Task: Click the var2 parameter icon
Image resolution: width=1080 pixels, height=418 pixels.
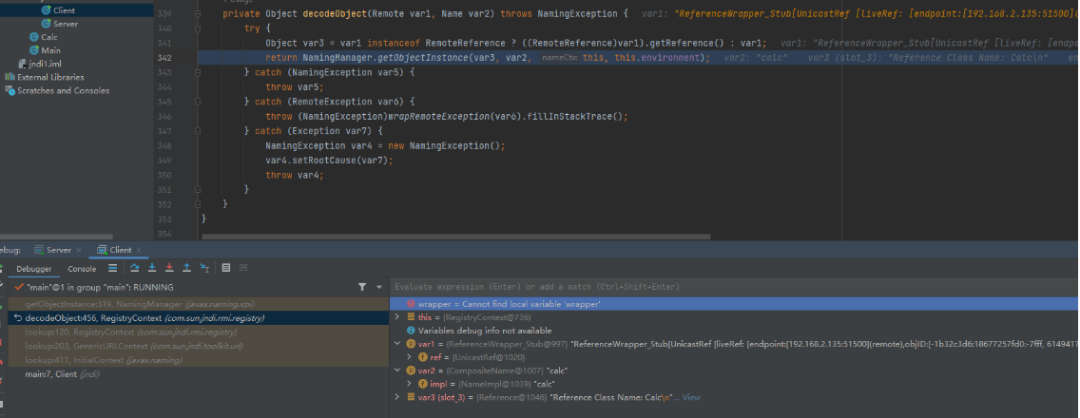Action: coord(411,370)
